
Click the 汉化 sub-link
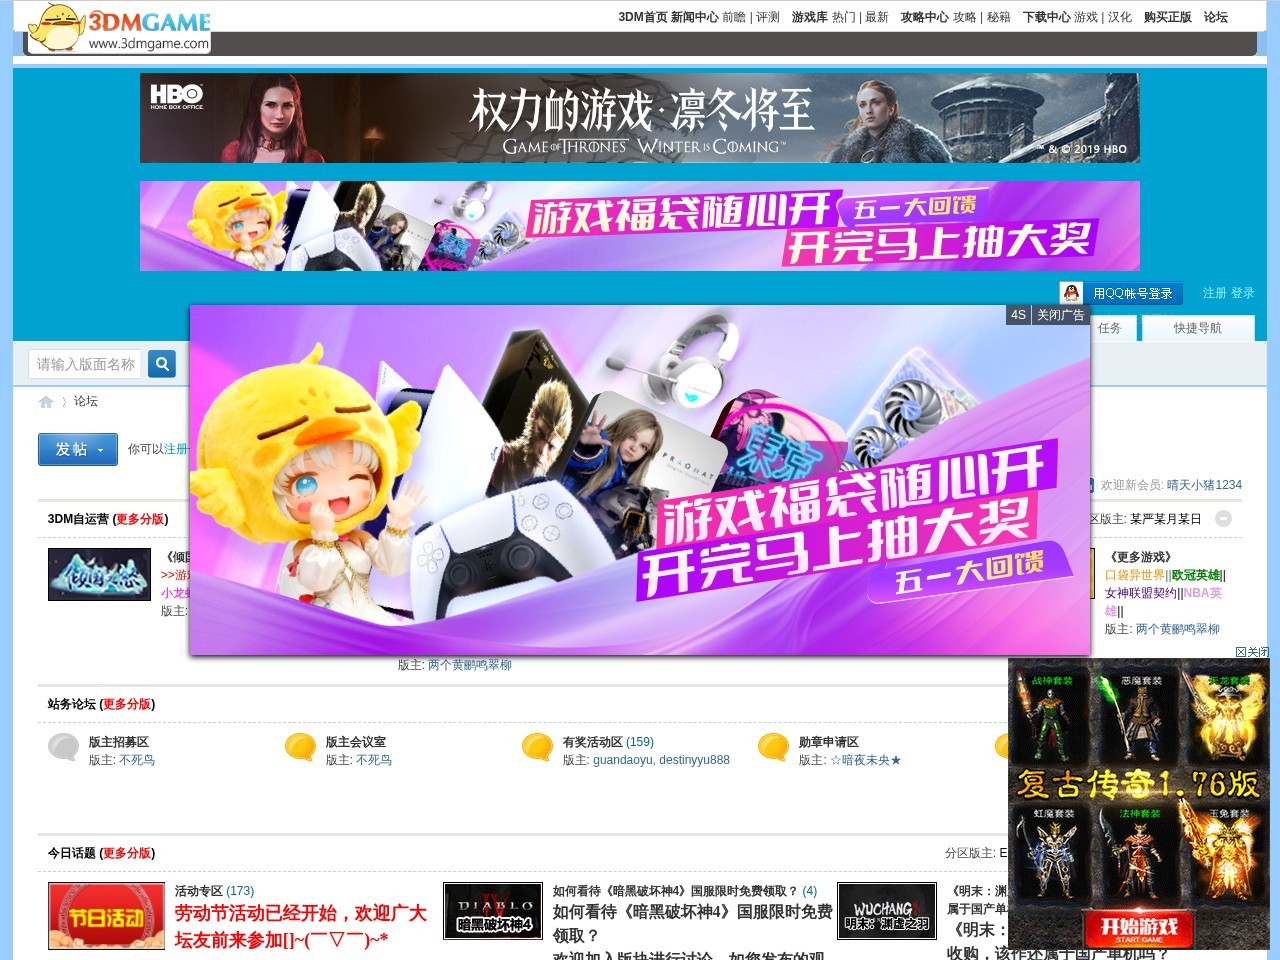tap(1120, 17)
